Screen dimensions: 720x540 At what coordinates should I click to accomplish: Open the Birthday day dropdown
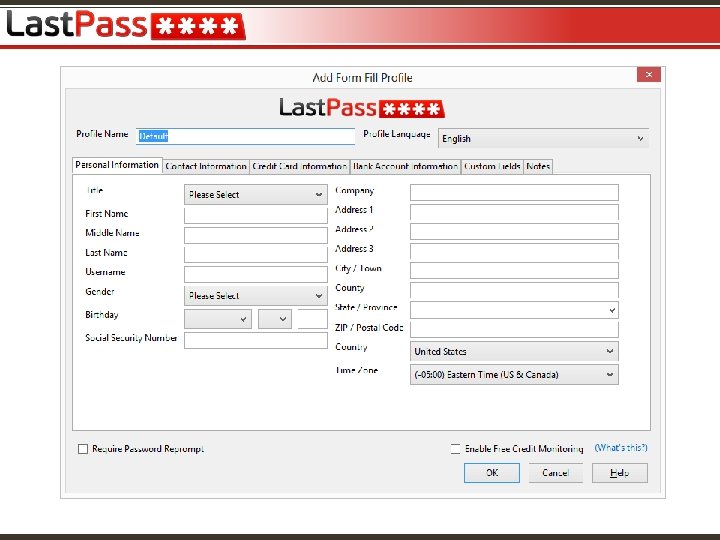pyautogui.click(x=275, y=319)
